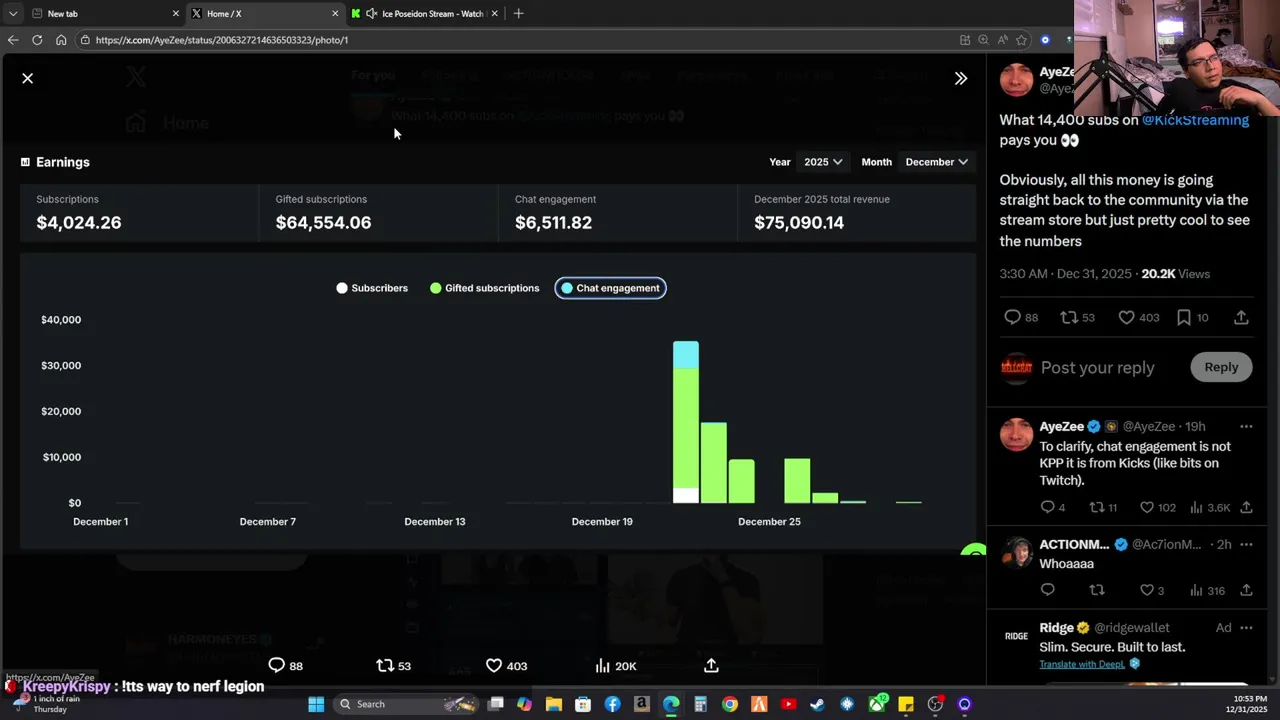Open more options on the Ridge ad
Screen dimensions: 1280x720
pos(1246,628)
